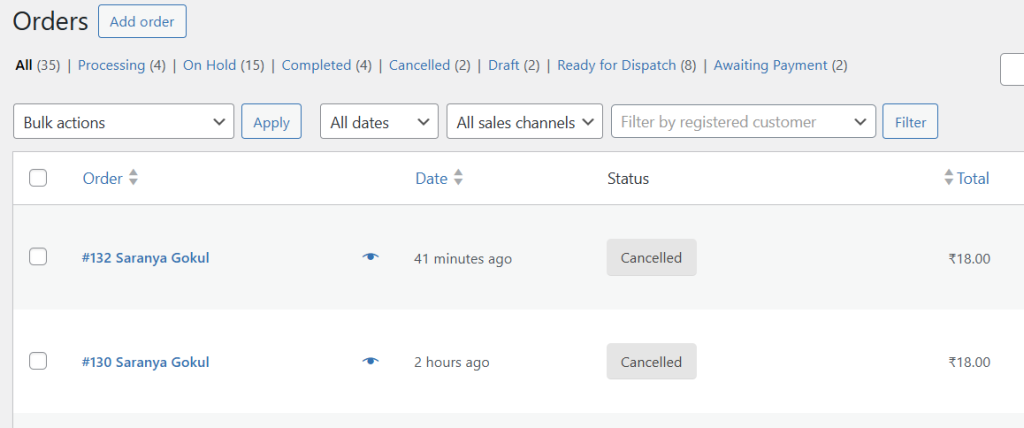Tick the checkbox for order #132
Image resolution: width=1024 pixels, height=428 pixels.
tap(38, 257)
